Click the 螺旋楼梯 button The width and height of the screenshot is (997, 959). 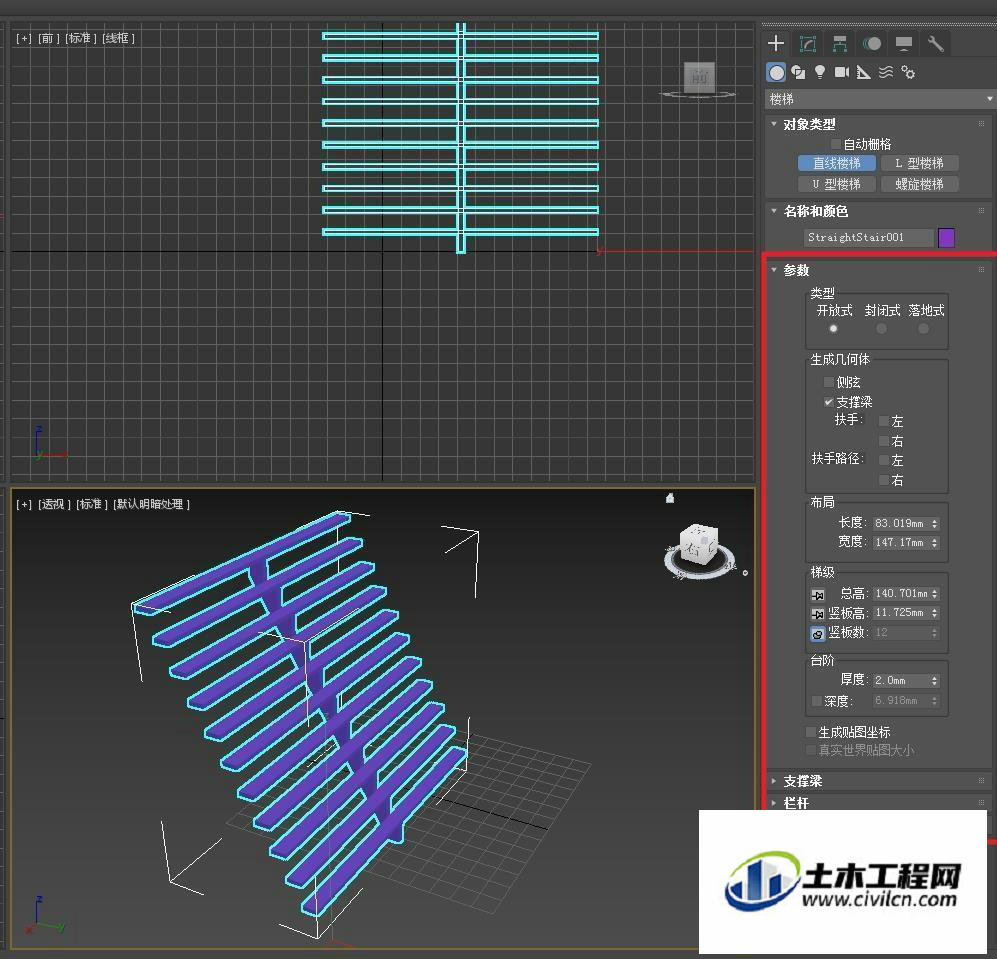pos(919,184)
